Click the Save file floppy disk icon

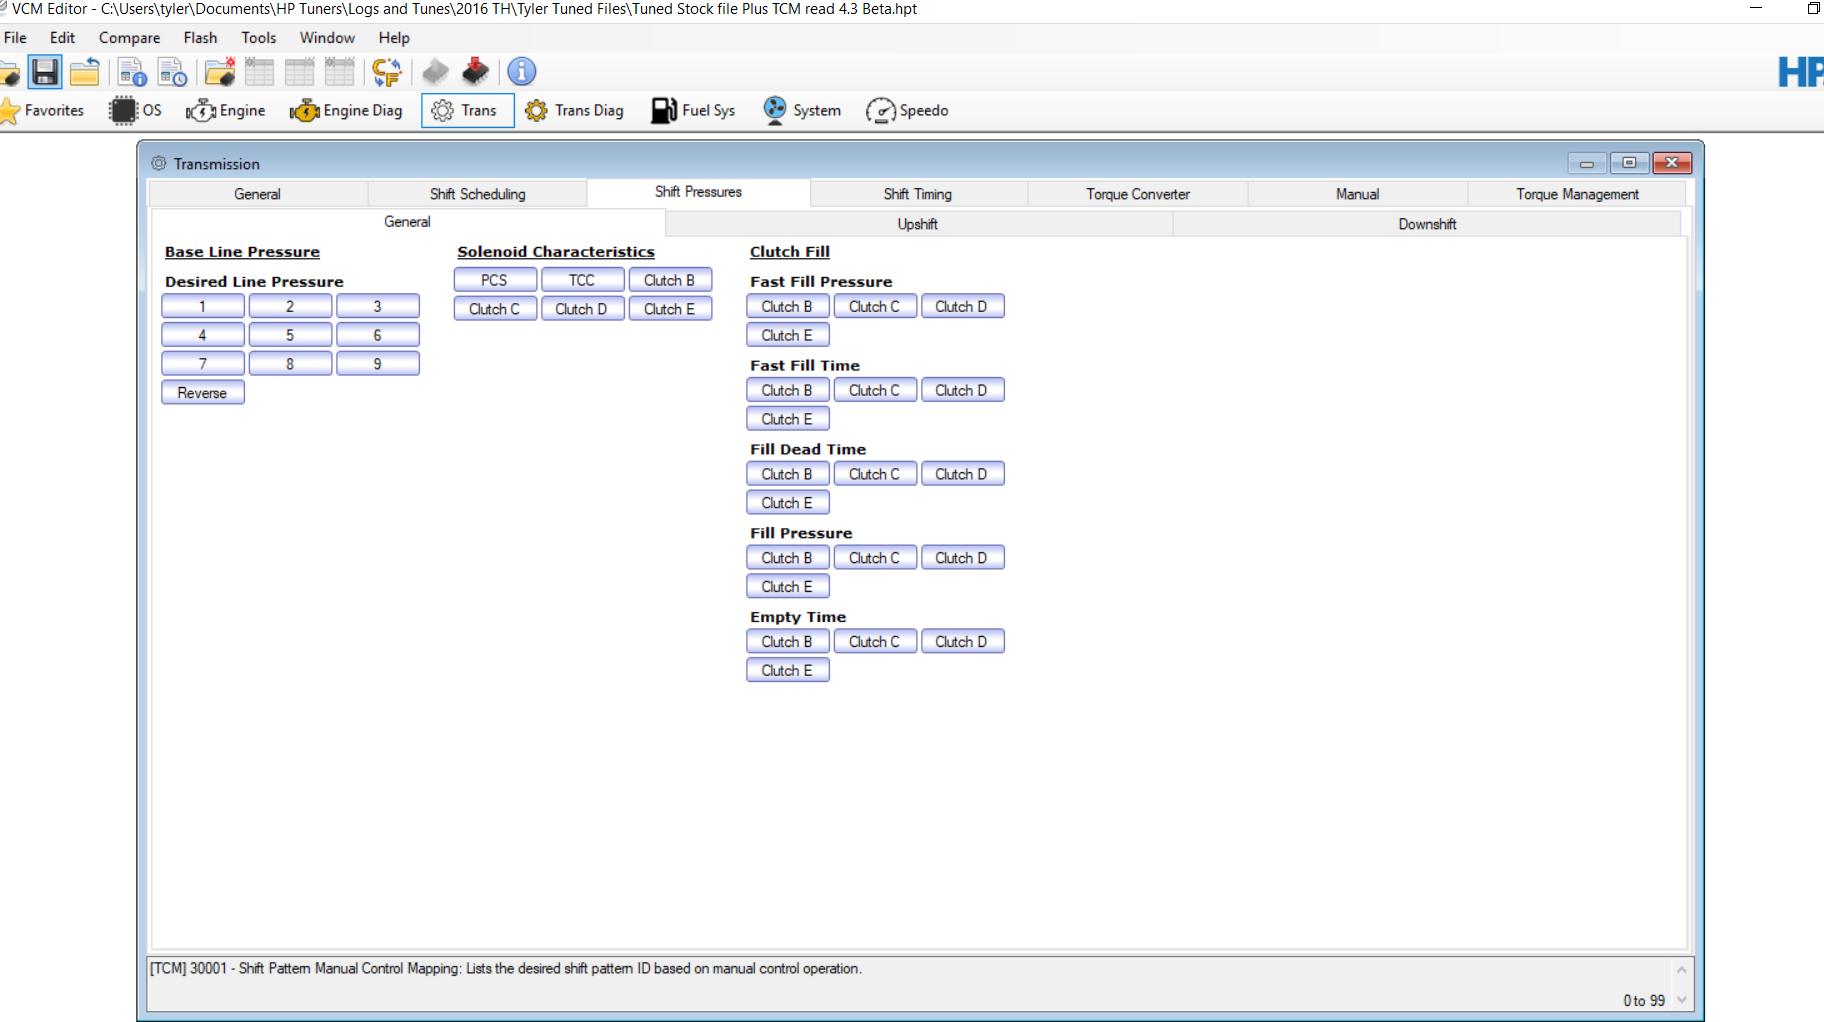45,72
